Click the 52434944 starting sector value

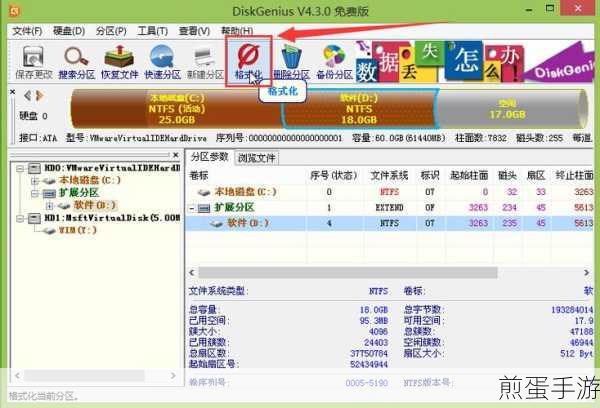[369, 364]
